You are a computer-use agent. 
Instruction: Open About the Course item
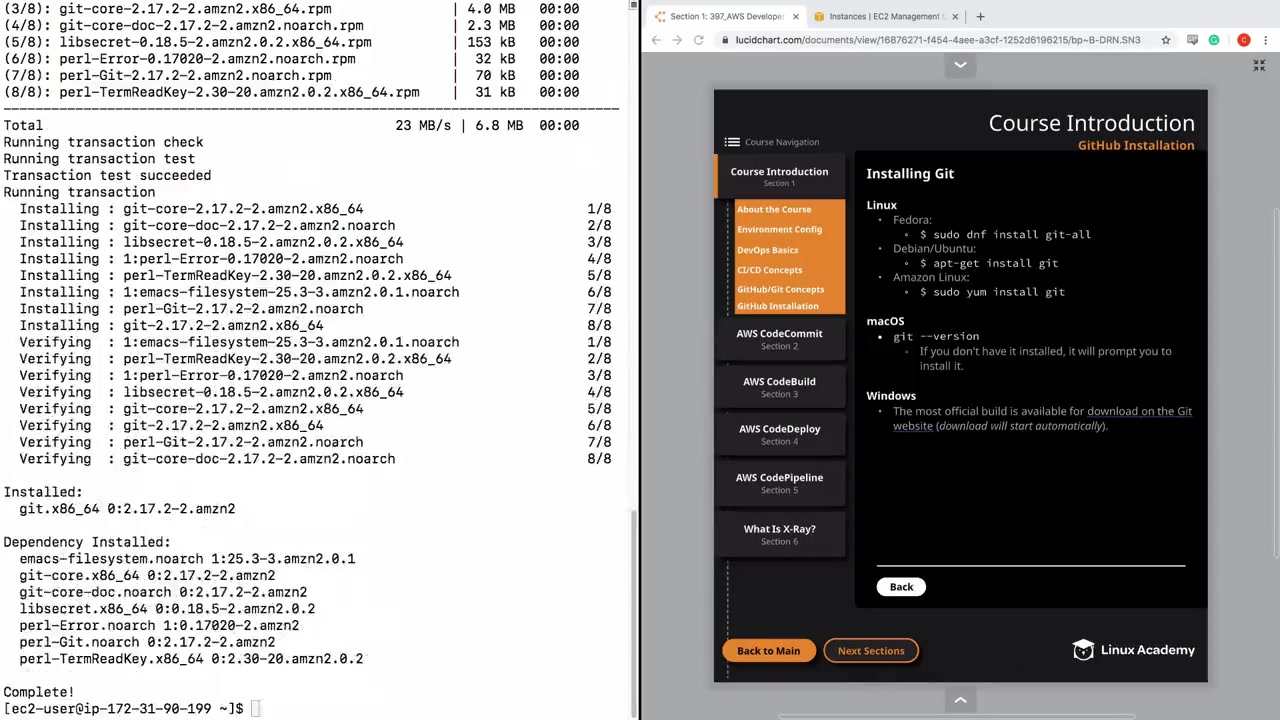coord(774,209)
